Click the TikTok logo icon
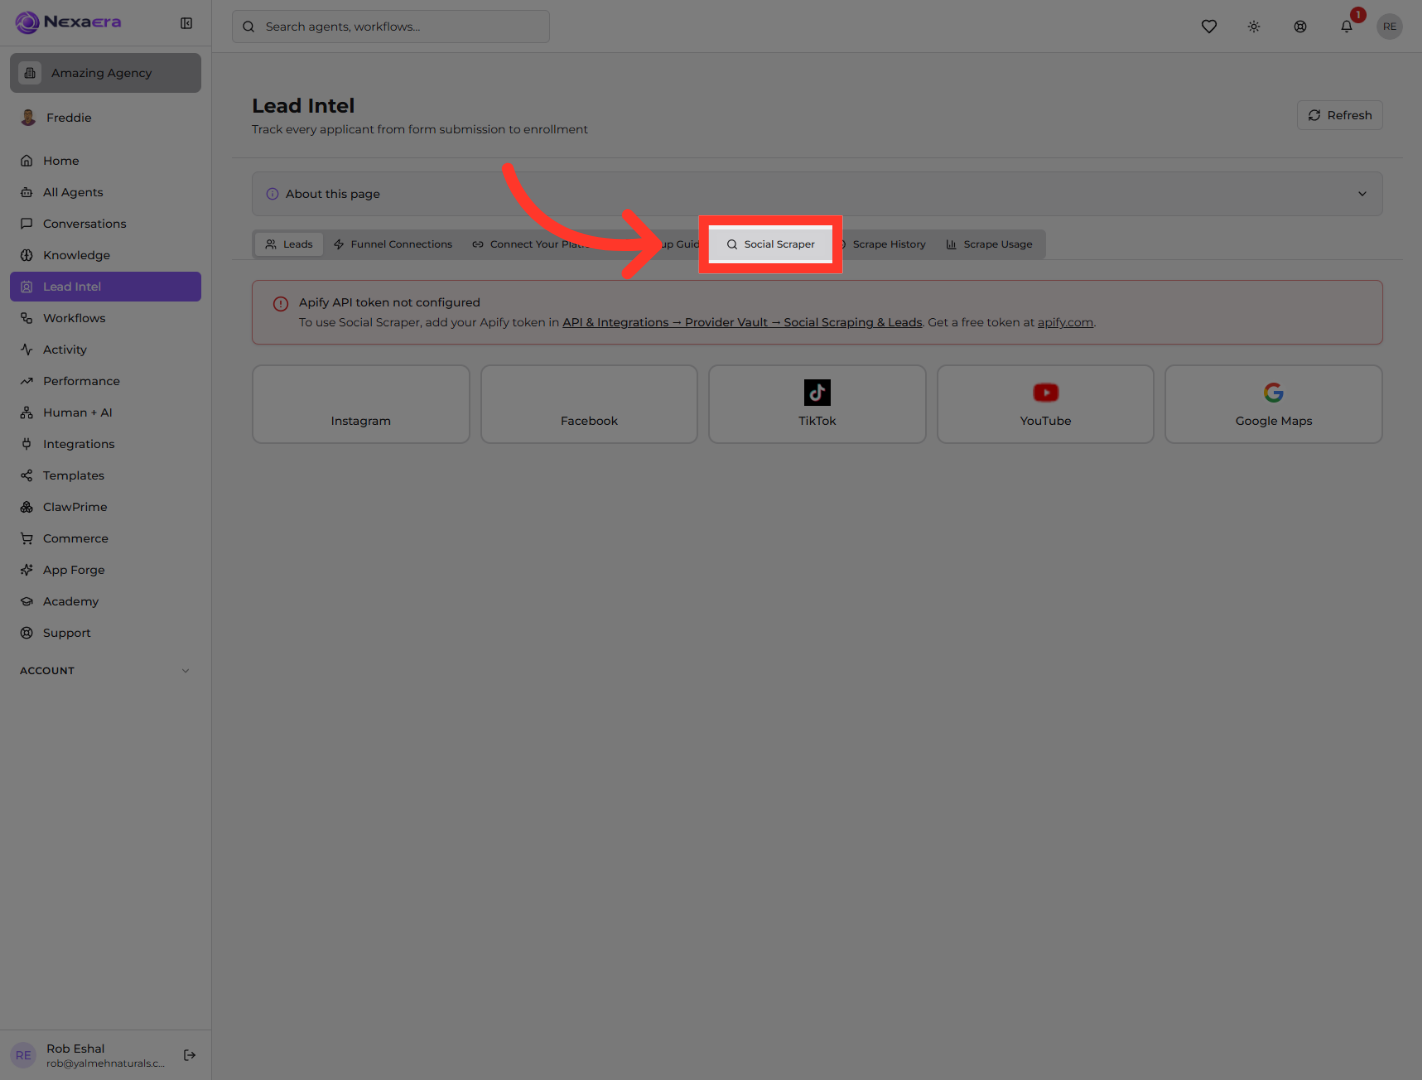 (817, 393)
